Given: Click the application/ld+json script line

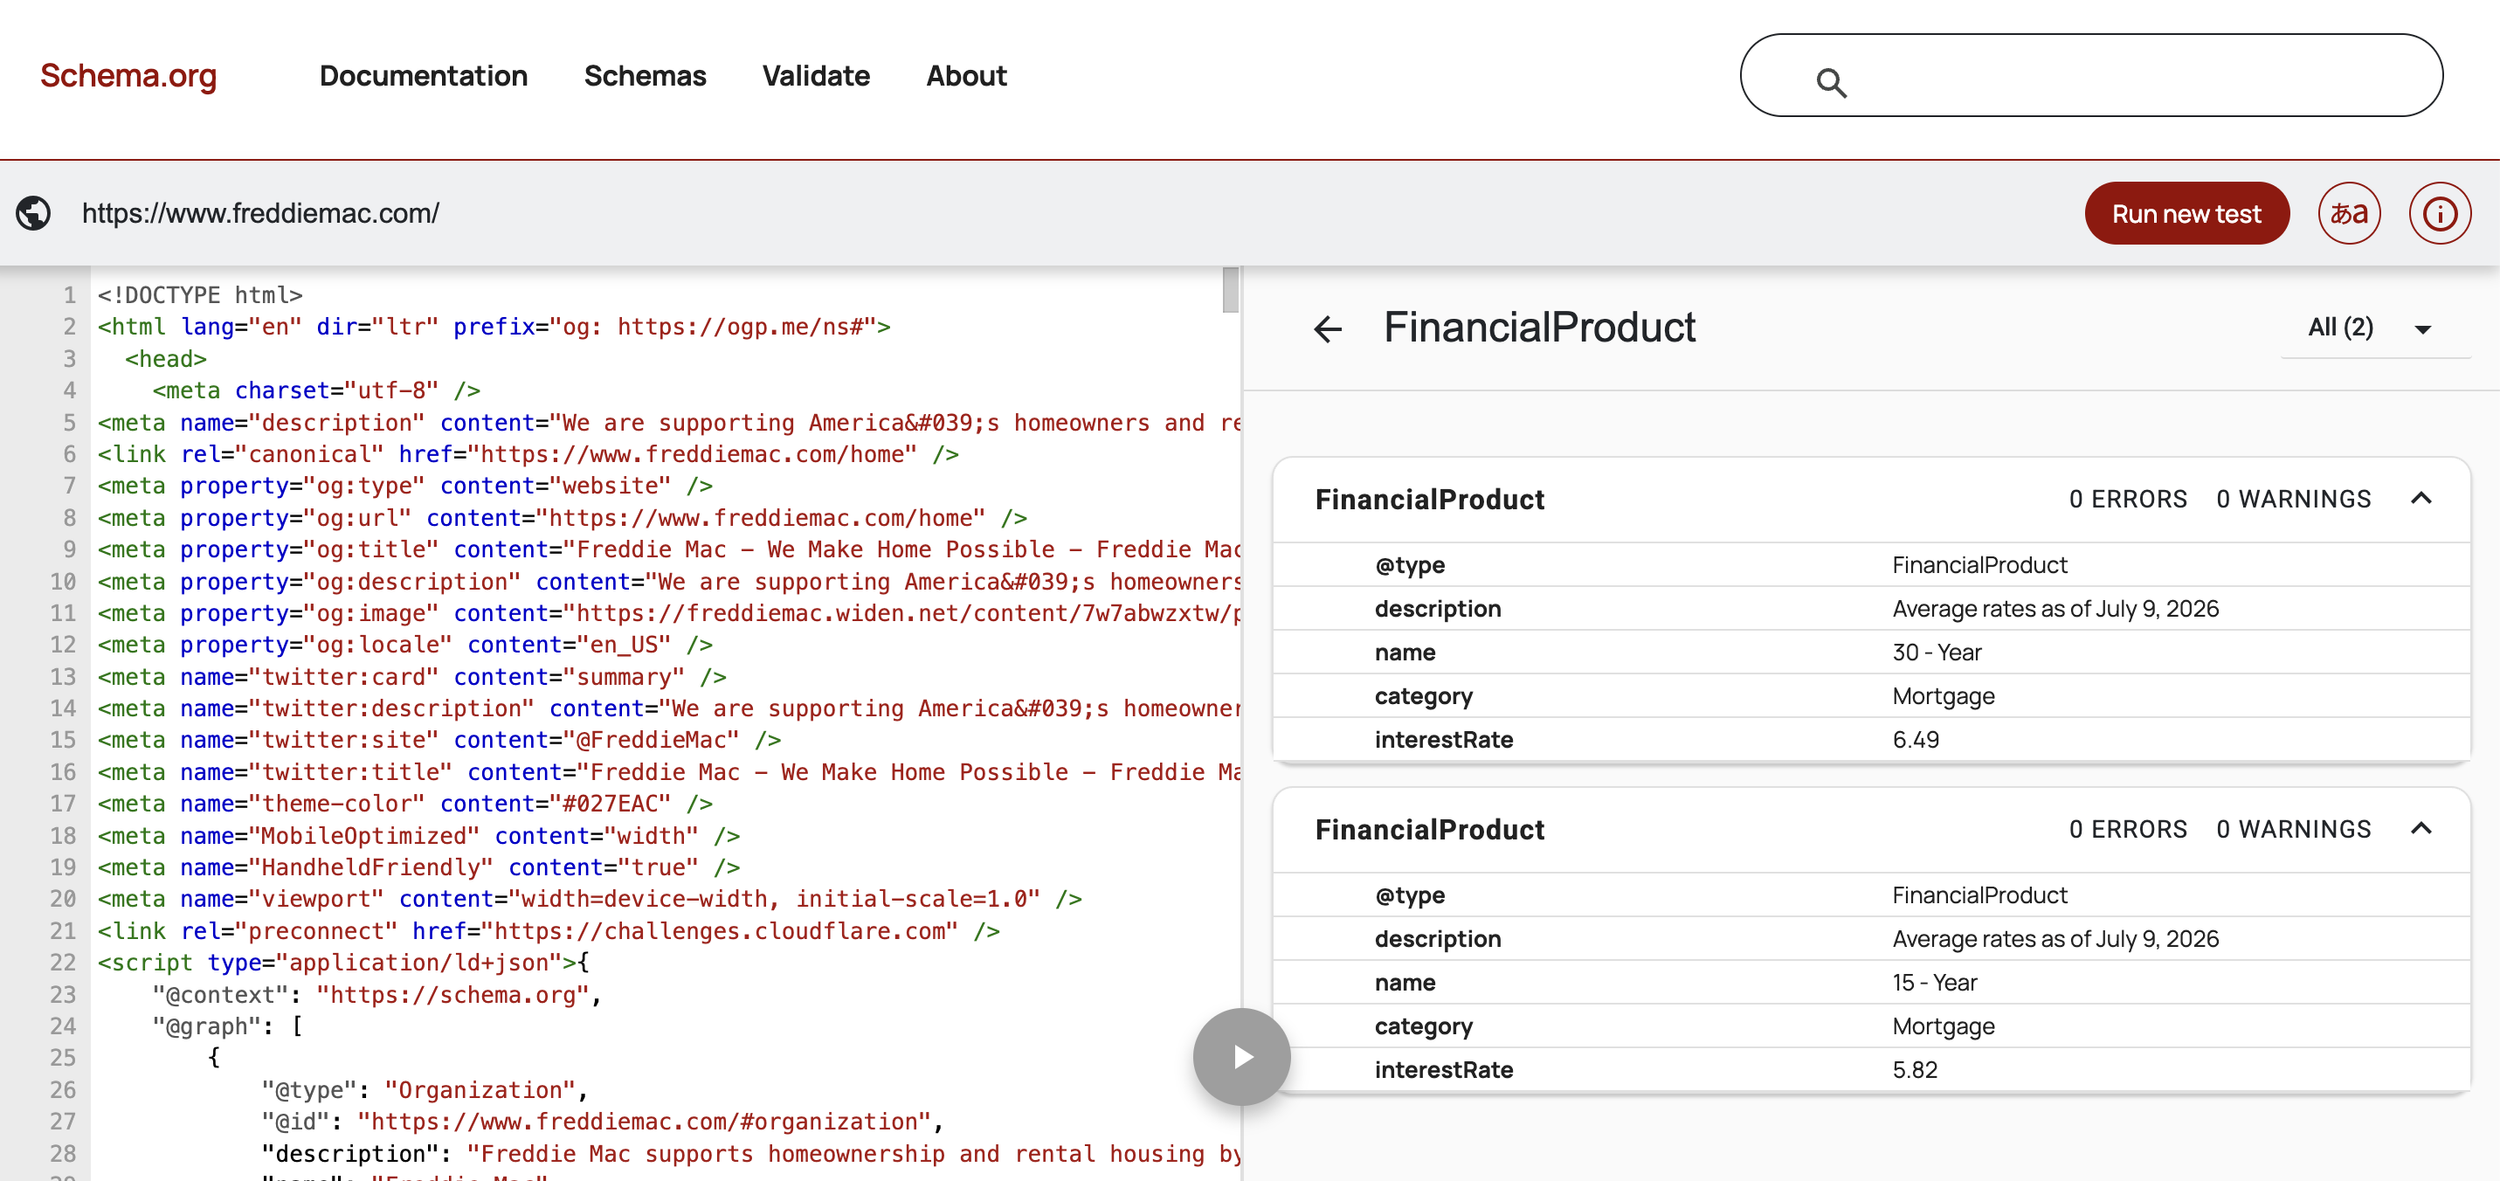Looking at the screenshot, I should pos(343,963).
